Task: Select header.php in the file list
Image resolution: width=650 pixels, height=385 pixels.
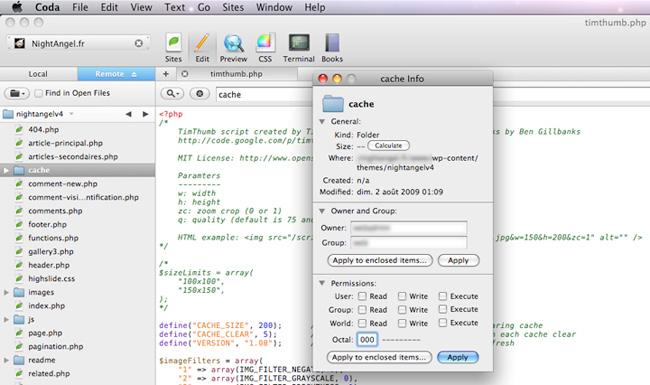Action: [78, 265]
